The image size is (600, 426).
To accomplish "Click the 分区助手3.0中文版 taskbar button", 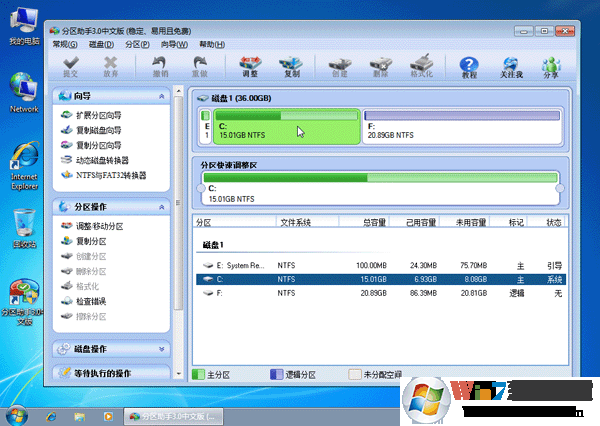I will (174, 416).
